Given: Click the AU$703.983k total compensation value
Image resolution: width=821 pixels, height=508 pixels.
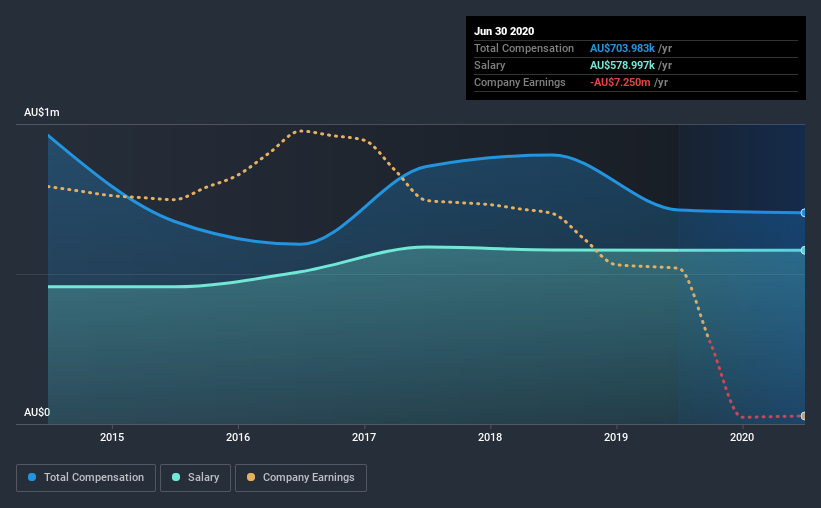Looking at the screenshot, I should [x=623, y=48].
